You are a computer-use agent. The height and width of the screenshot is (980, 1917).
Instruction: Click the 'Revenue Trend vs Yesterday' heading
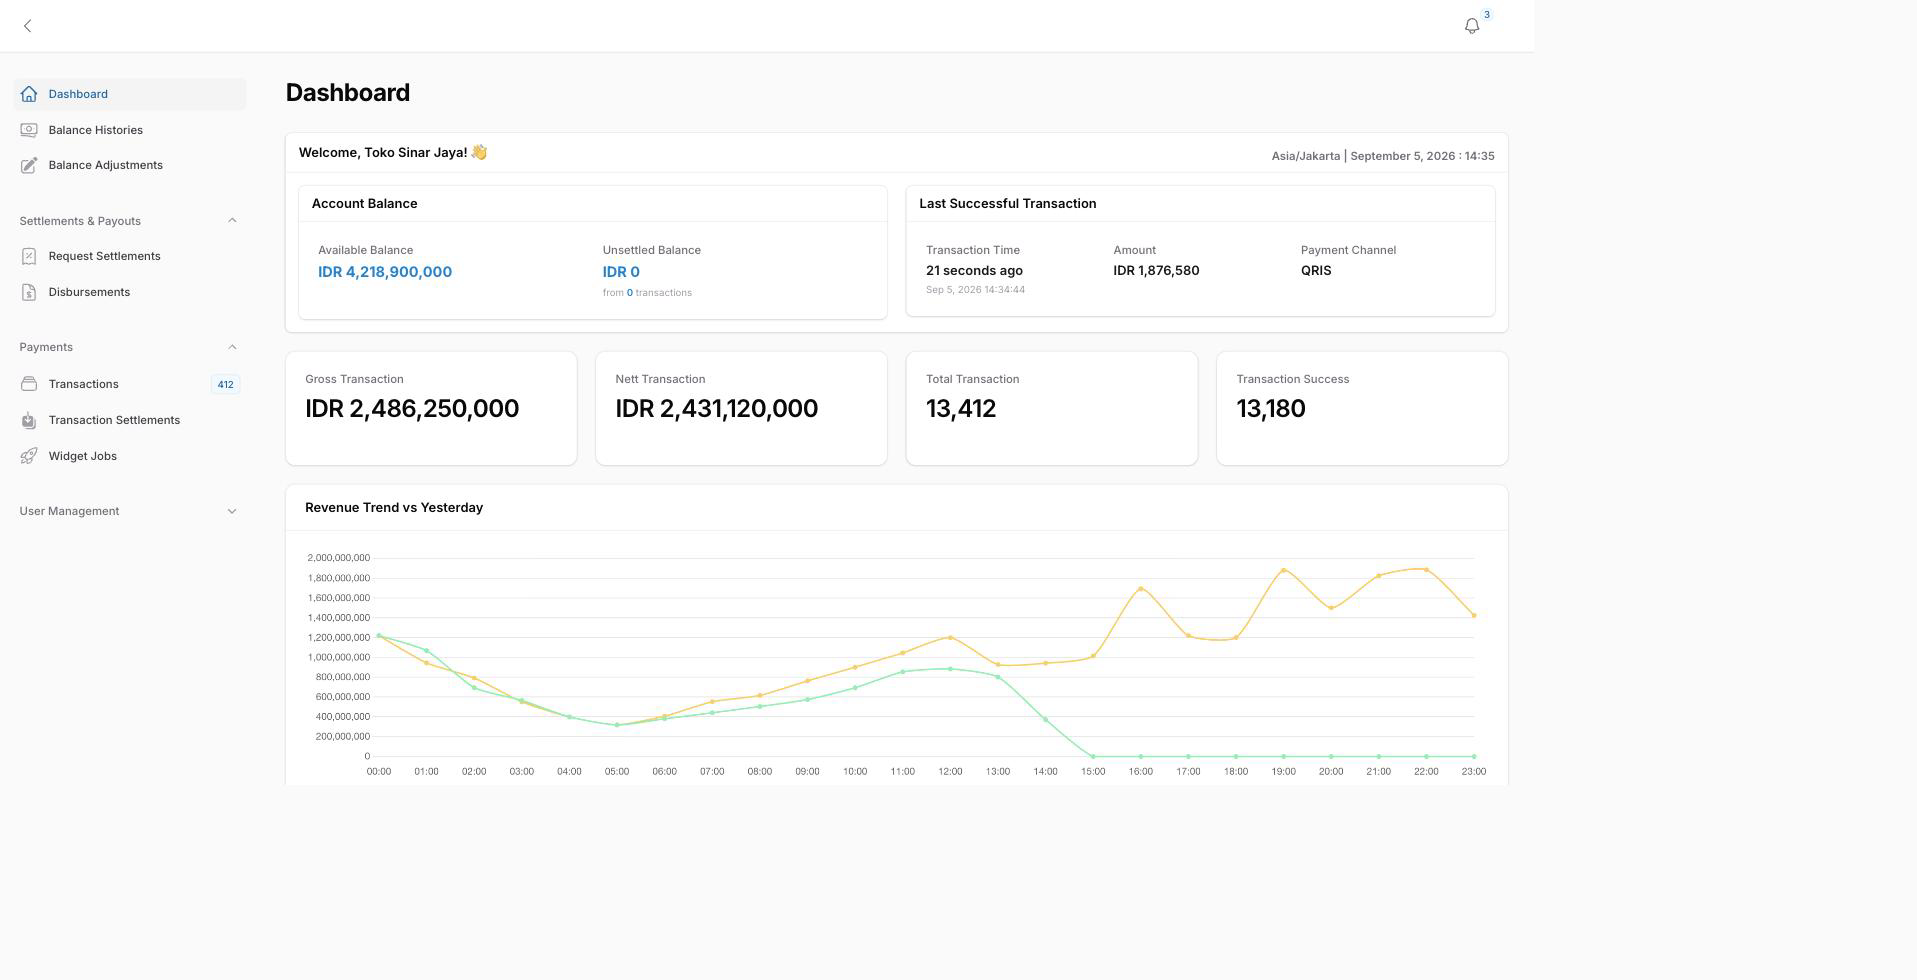(394, 508)
